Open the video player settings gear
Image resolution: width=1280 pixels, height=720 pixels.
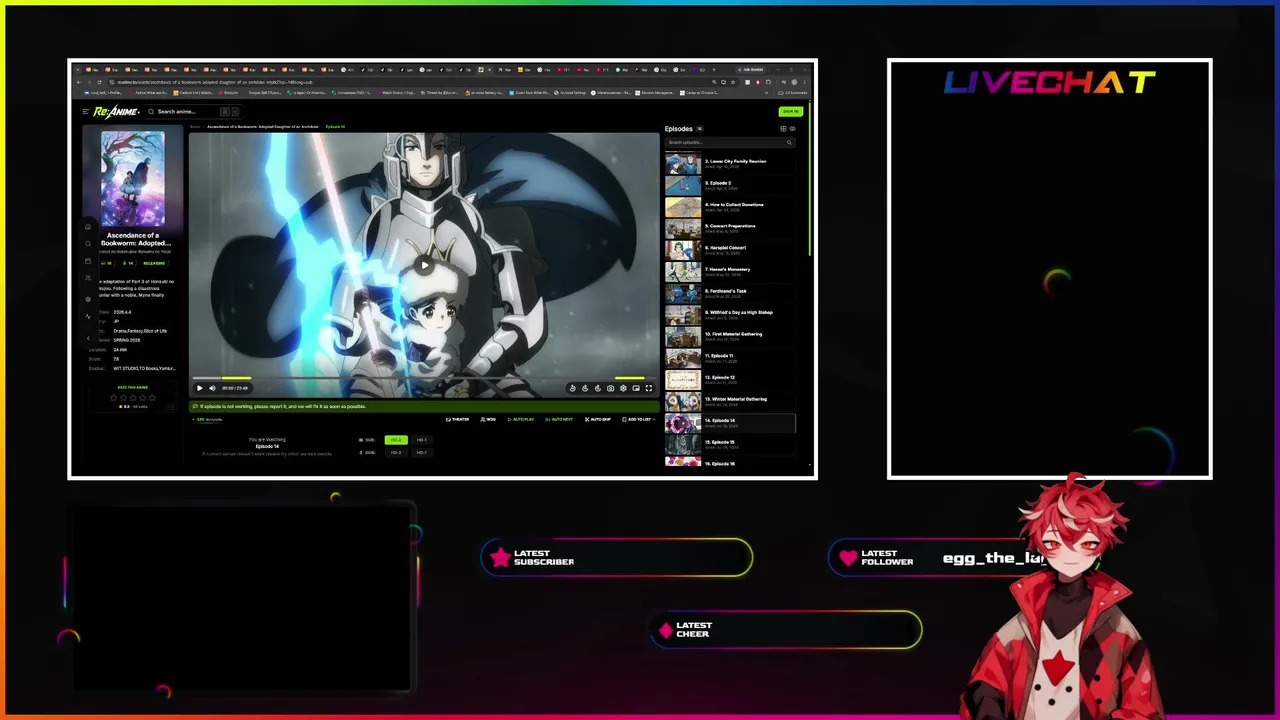[x=623, y=388]
